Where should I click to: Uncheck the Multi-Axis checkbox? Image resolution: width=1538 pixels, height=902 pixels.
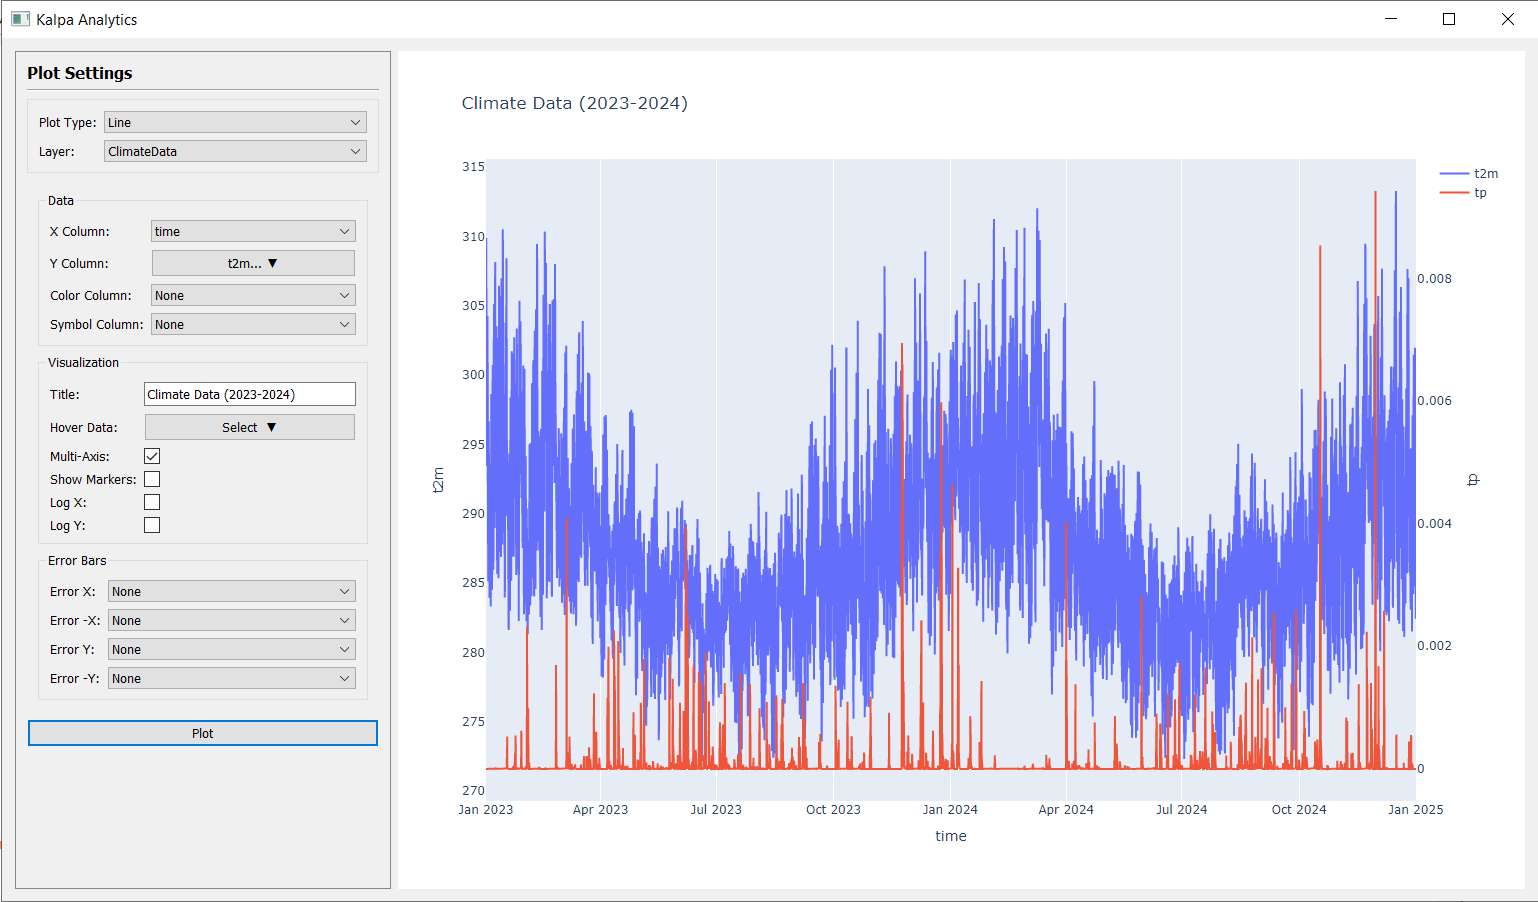152,456
